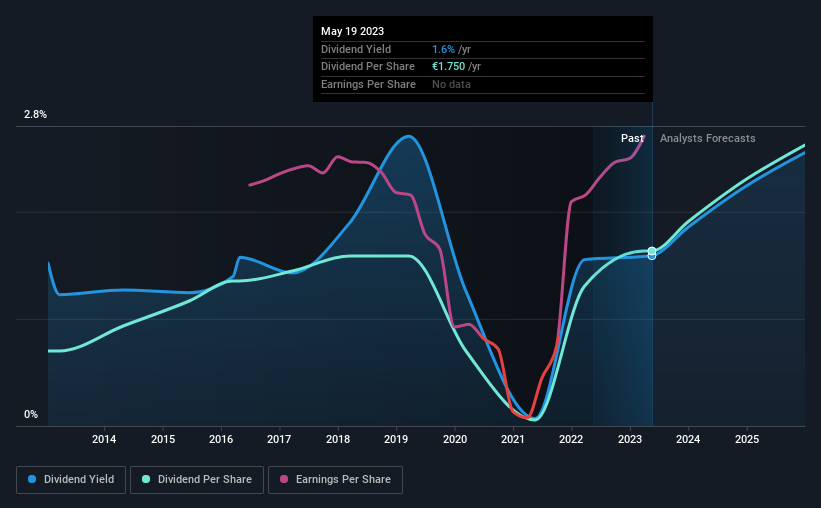Click the 2021 x-axis label
This screenshot has width=821, height=508.
click(x=513, y=439)
